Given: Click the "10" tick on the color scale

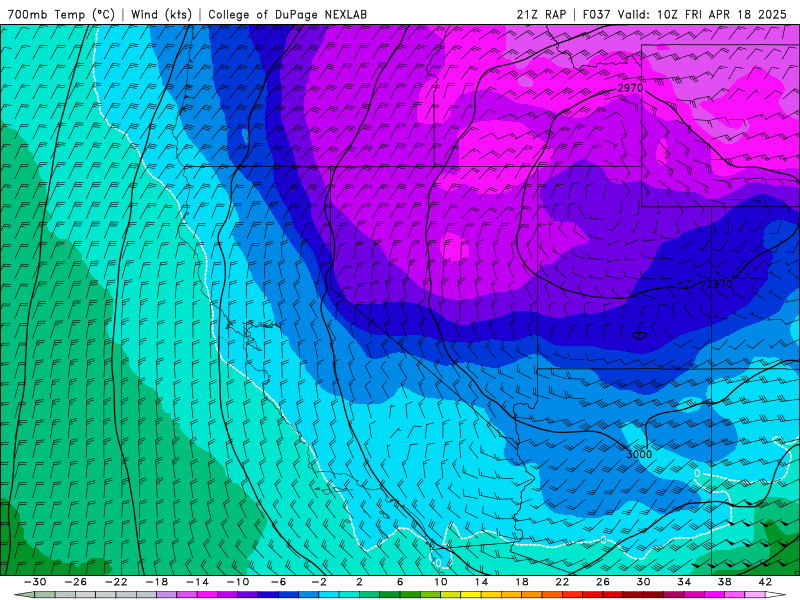Looking at the screenshot, I should [441, 582].
